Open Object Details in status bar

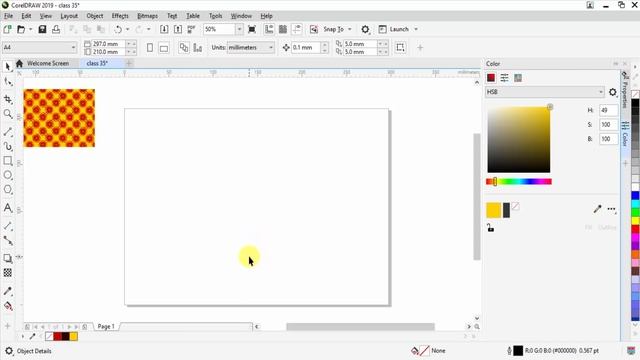coord(34,351)
